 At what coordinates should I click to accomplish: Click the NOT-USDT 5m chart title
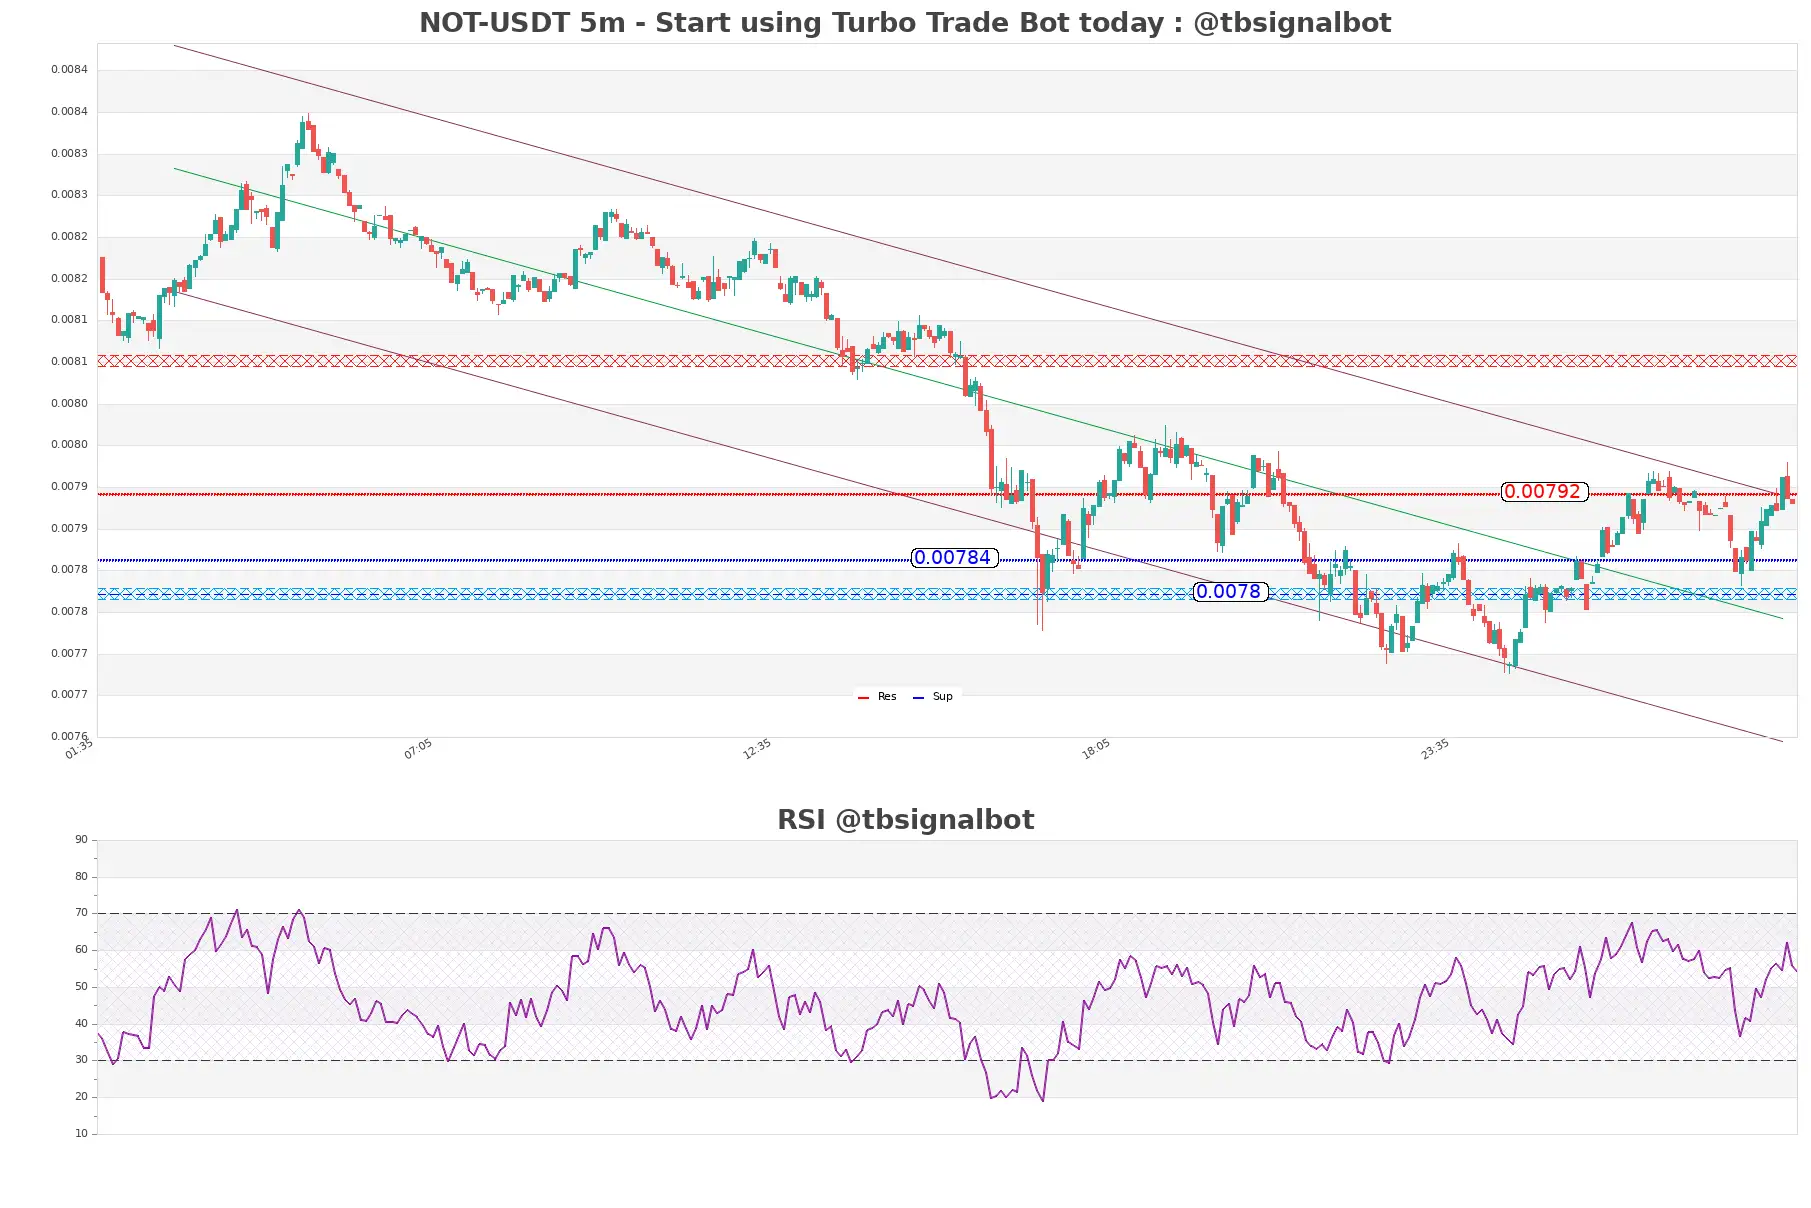click(x=905, y=23)
